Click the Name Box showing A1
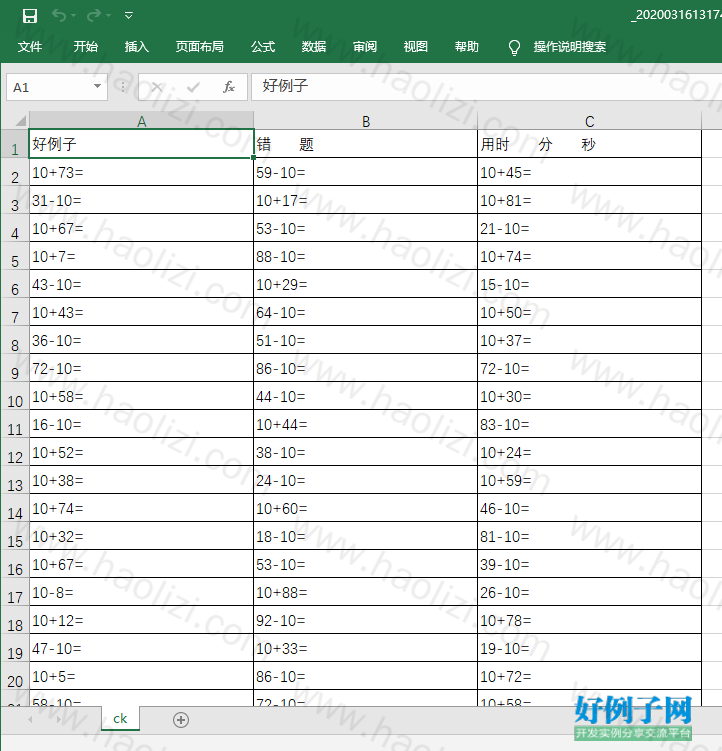 (57, 87)
